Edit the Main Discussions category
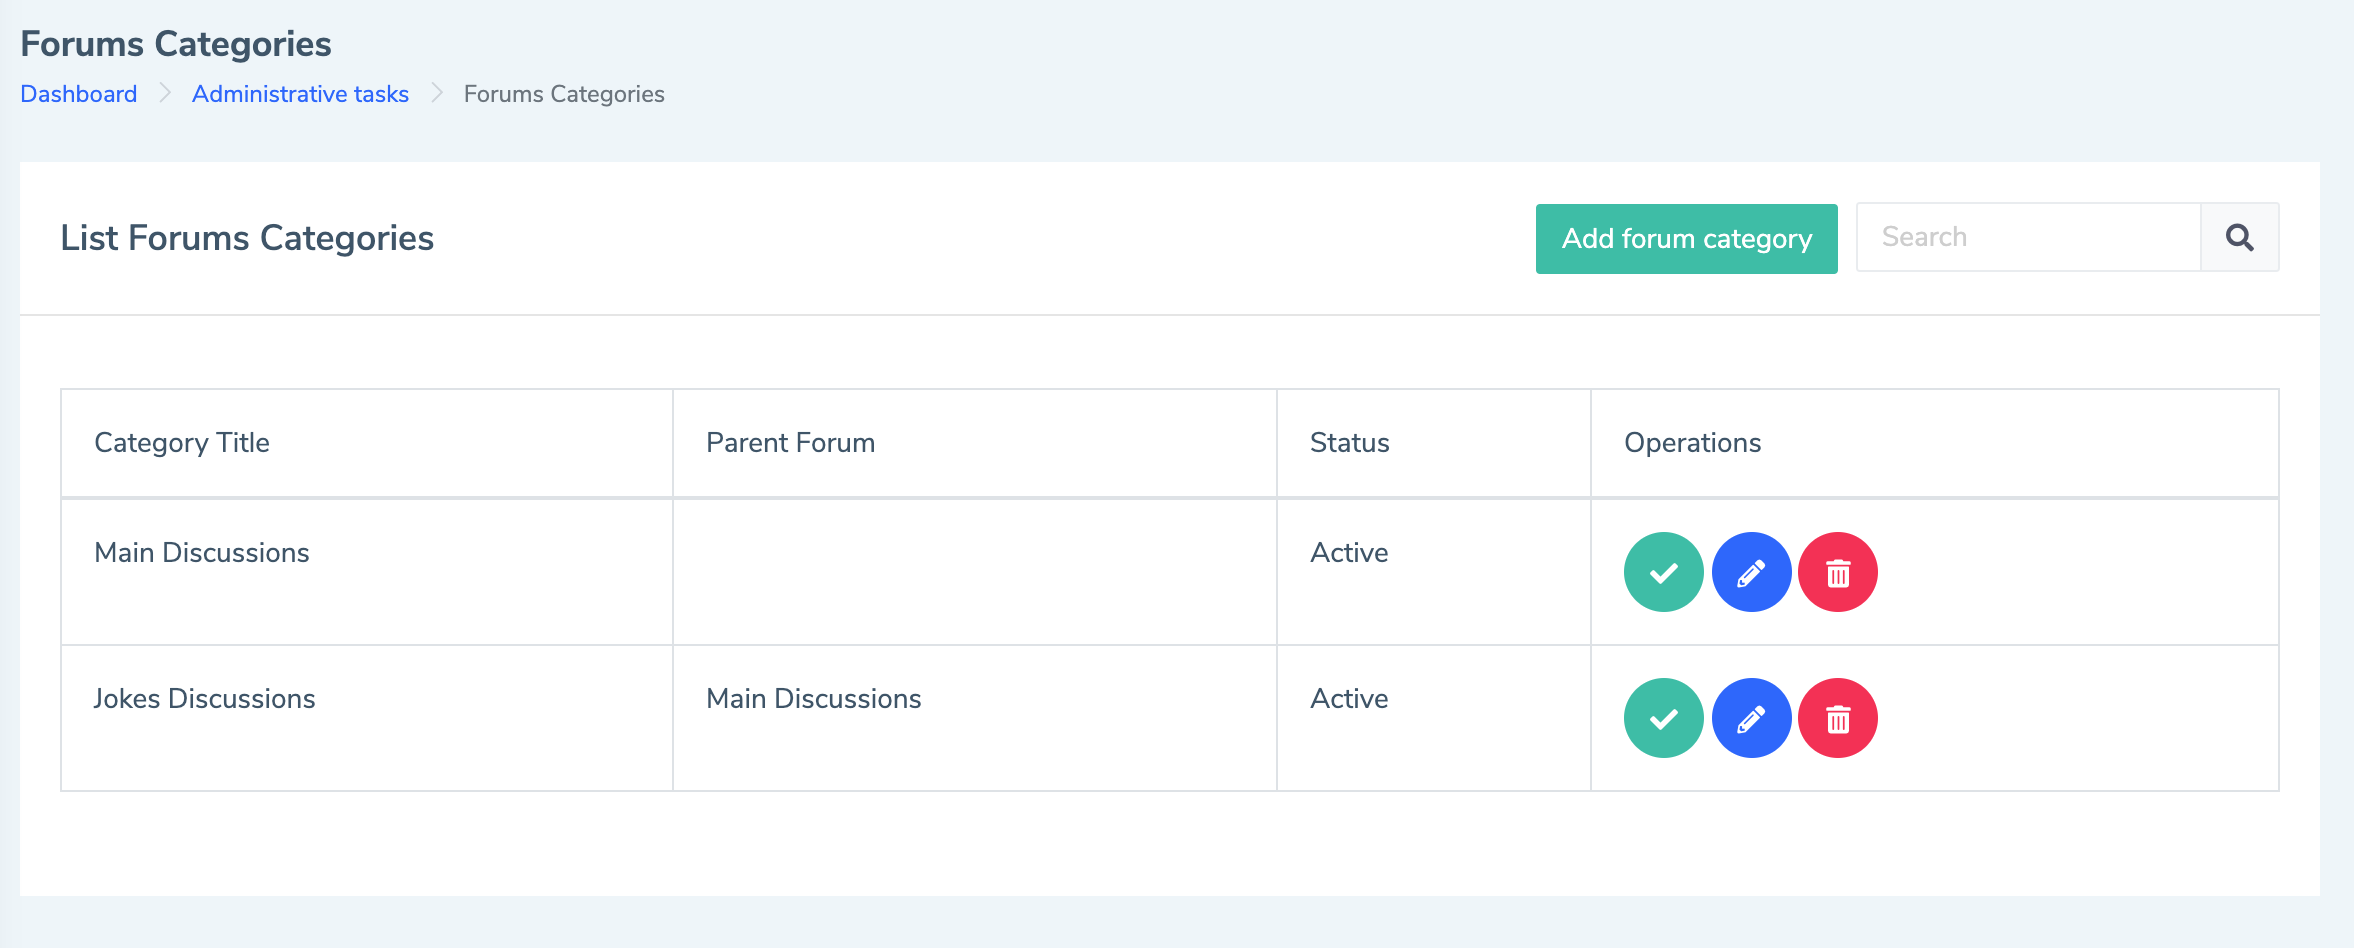Screen dimensions: 2354x948 (1751, 572)
